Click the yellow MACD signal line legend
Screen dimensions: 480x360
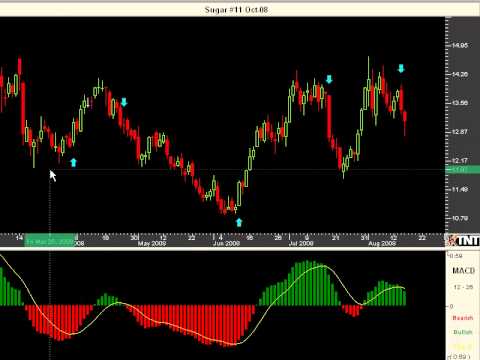click(463, 347)
